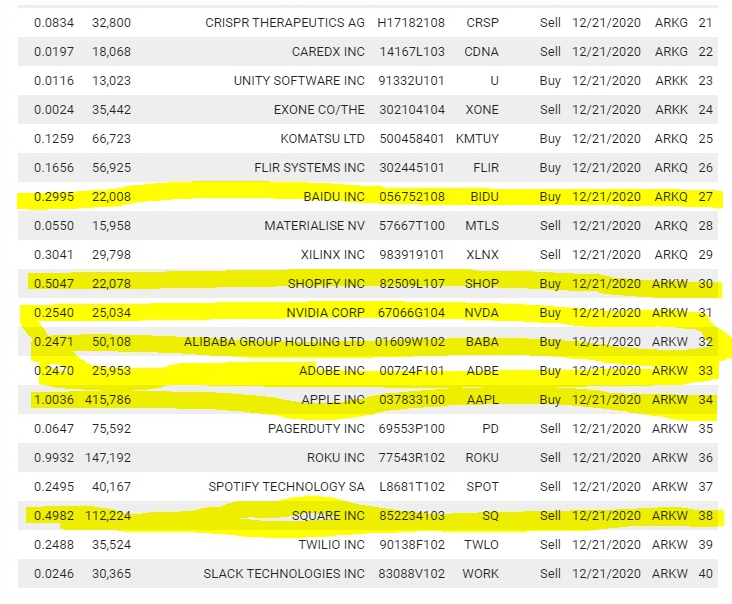Select CUSIP 67066G104

(411, 312)
